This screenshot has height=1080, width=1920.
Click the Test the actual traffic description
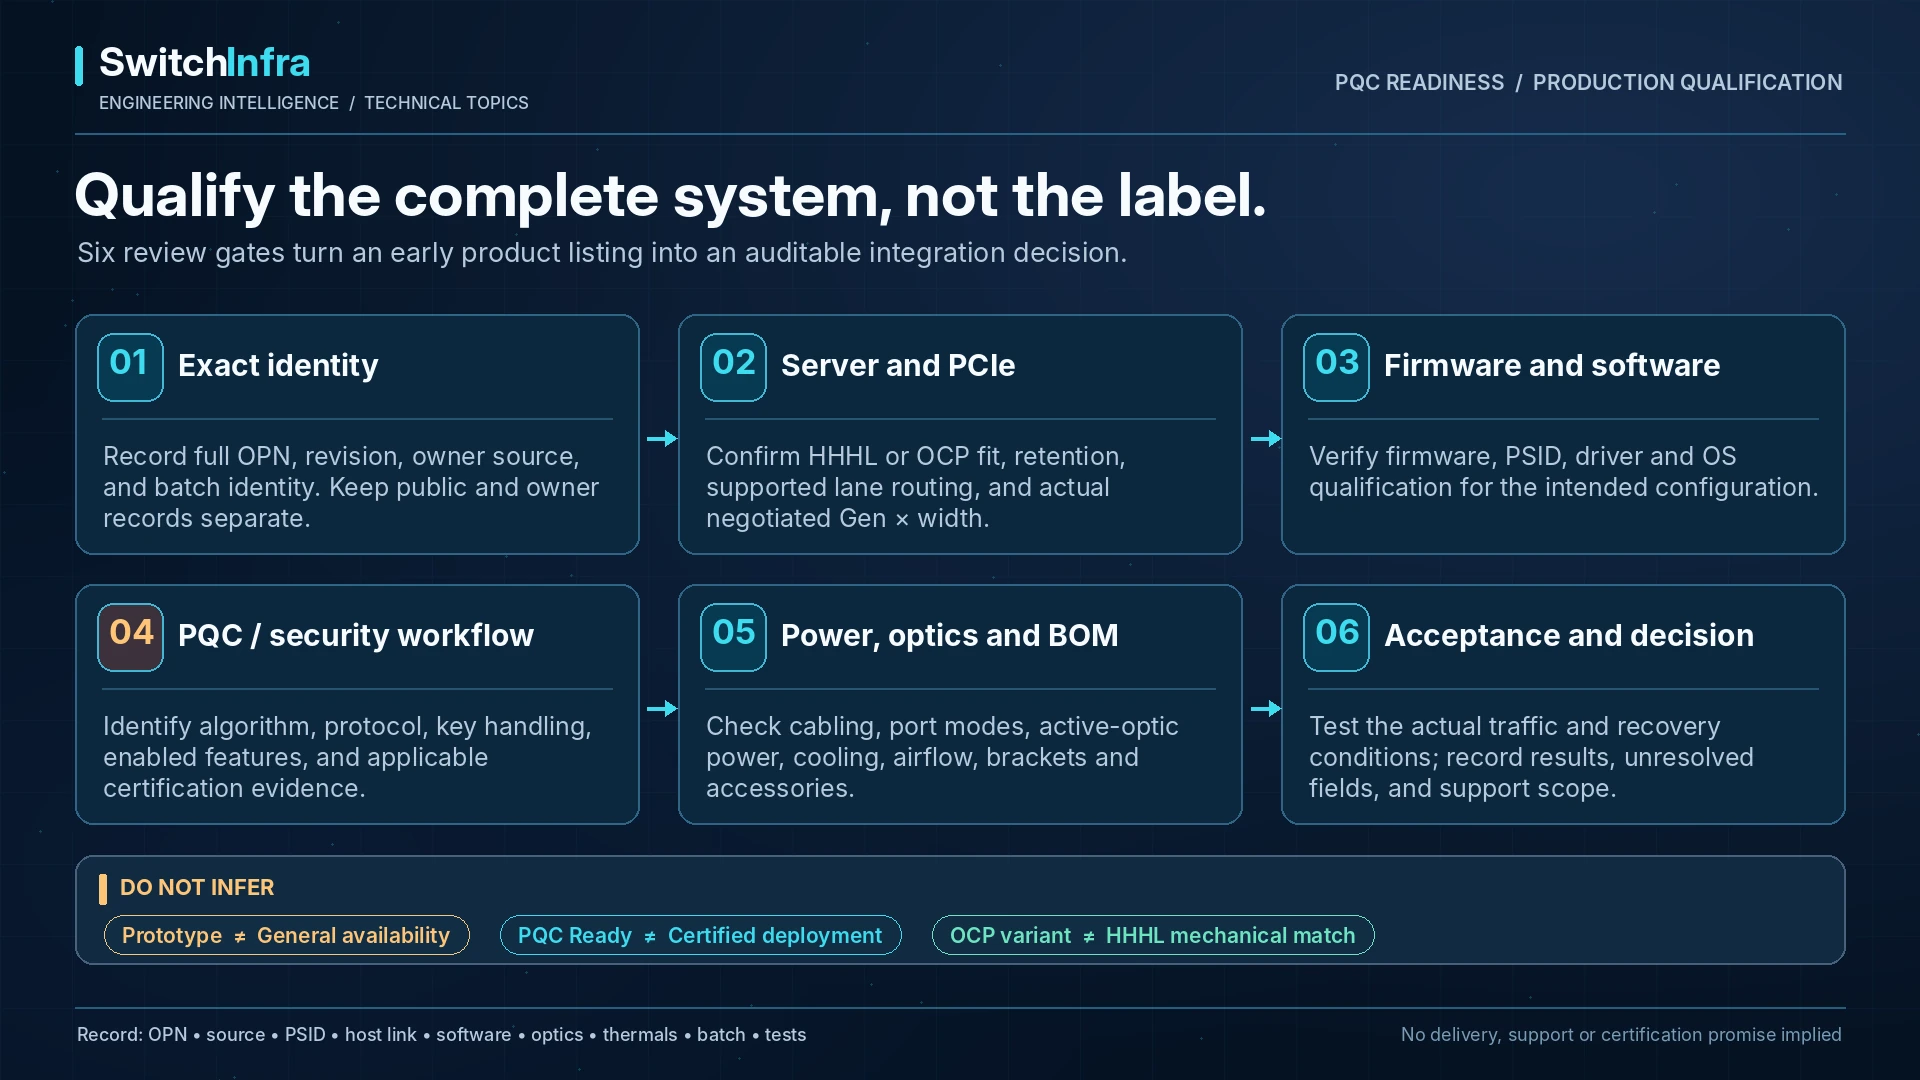(x=1531, y=757)
